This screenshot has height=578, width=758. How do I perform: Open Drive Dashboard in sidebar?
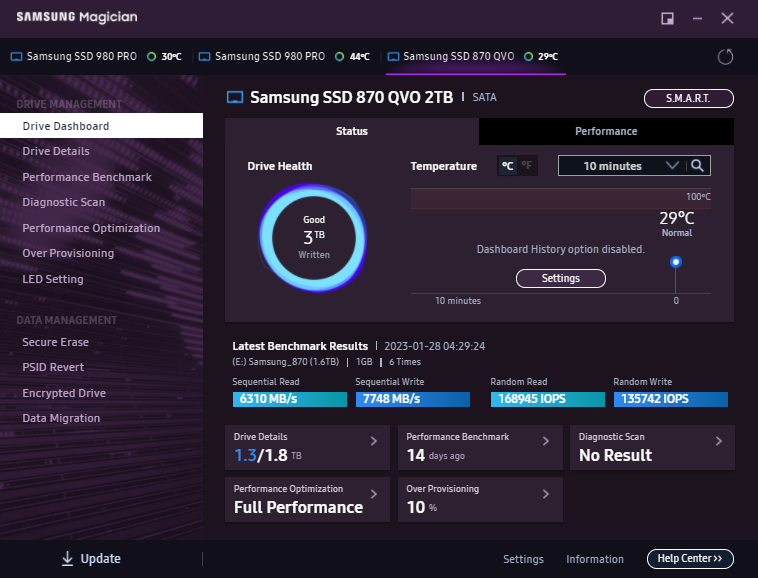102,126
